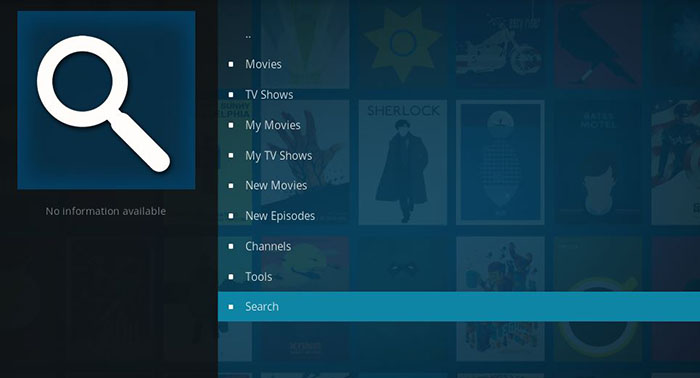The image size is (700, 378).
Task: Select My Movies from the list
Action: [x=273, y=125]
